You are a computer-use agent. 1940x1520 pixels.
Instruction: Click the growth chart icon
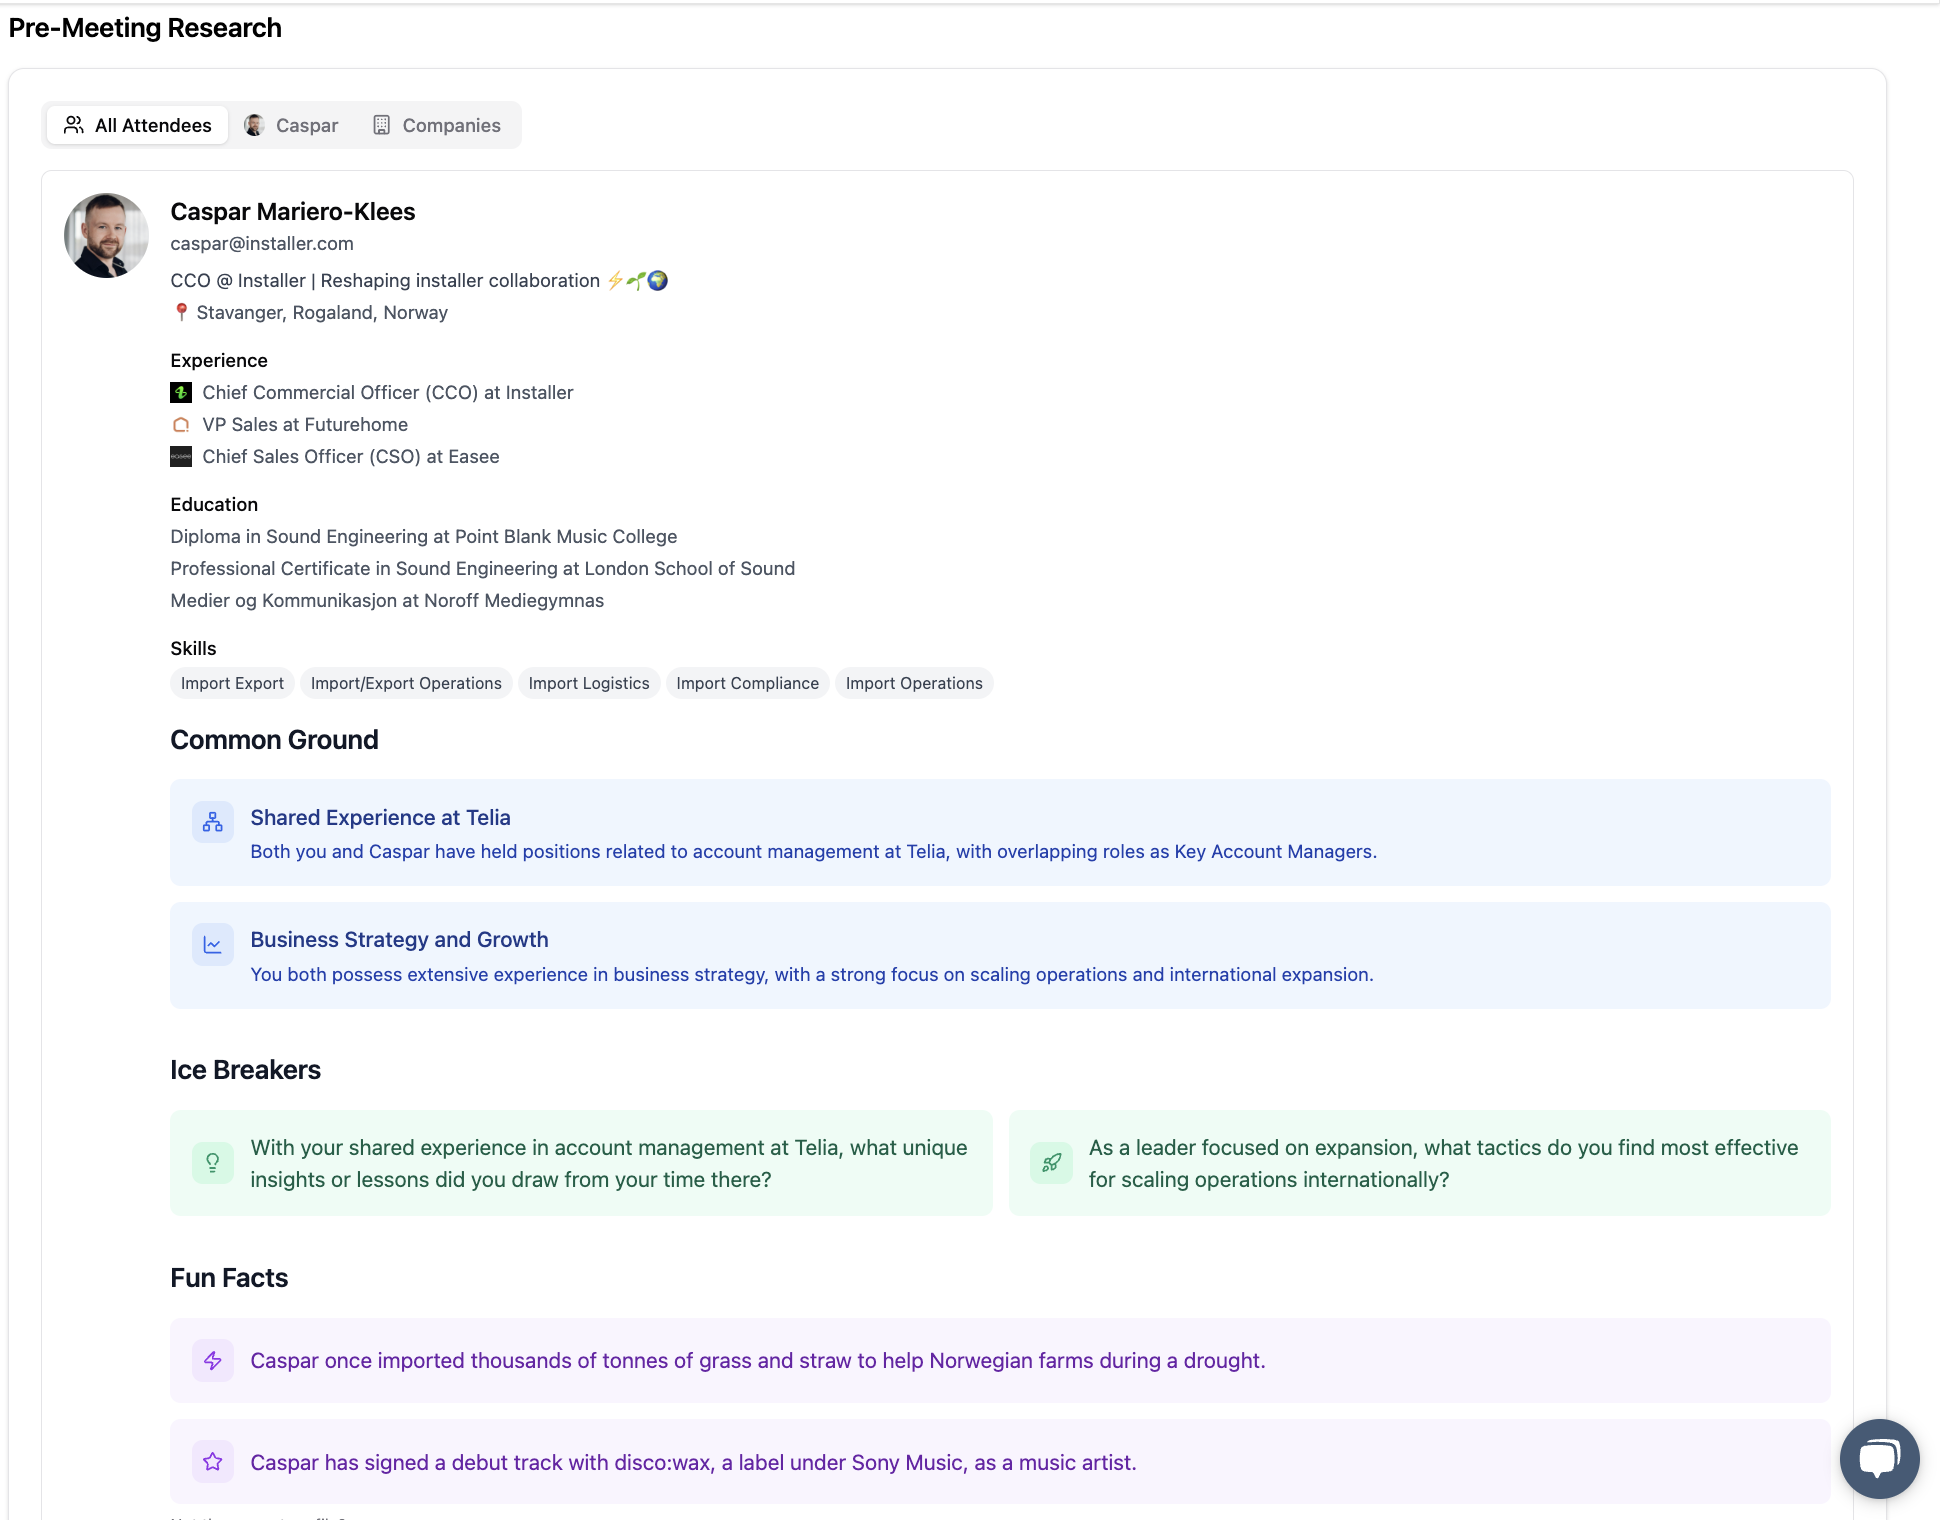click(x=213, y=944)
